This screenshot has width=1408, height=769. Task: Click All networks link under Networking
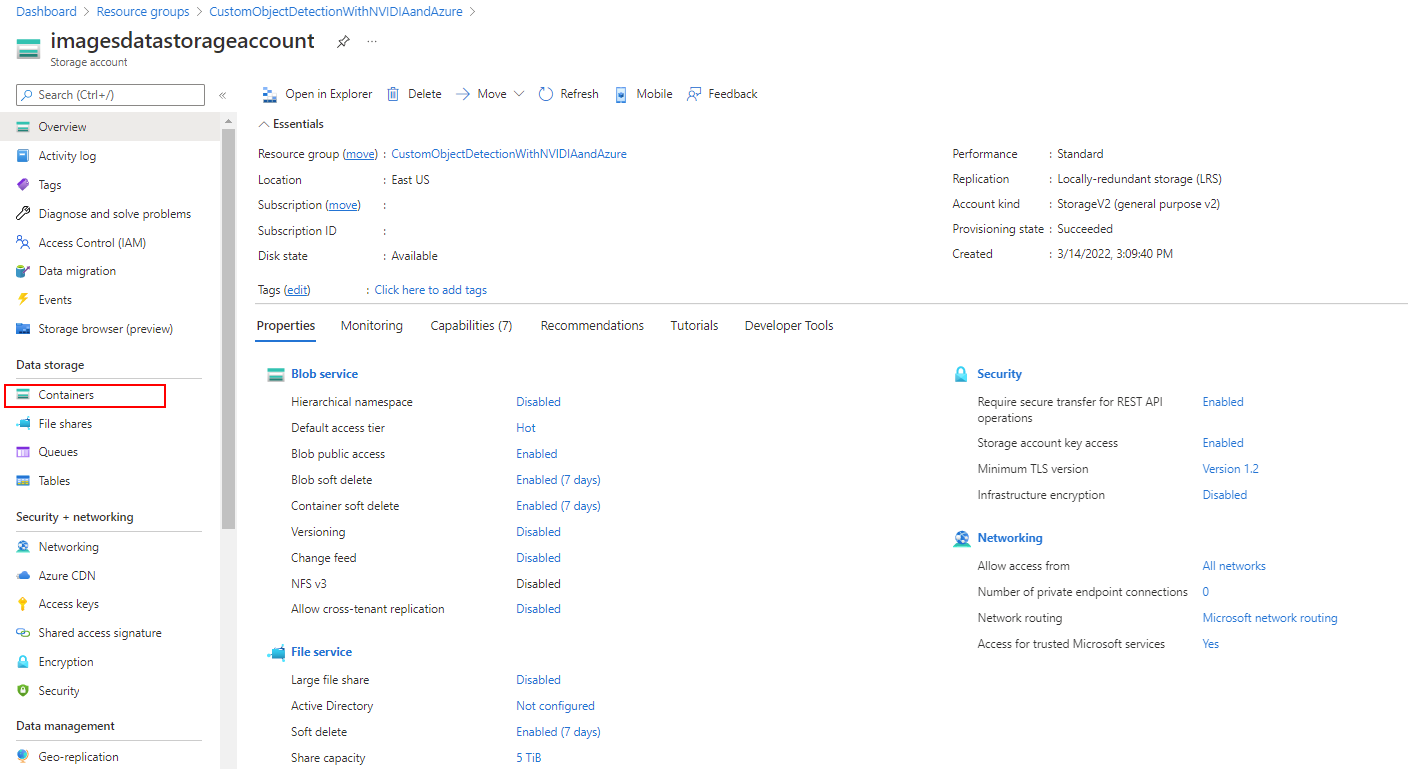point(1234,566)
